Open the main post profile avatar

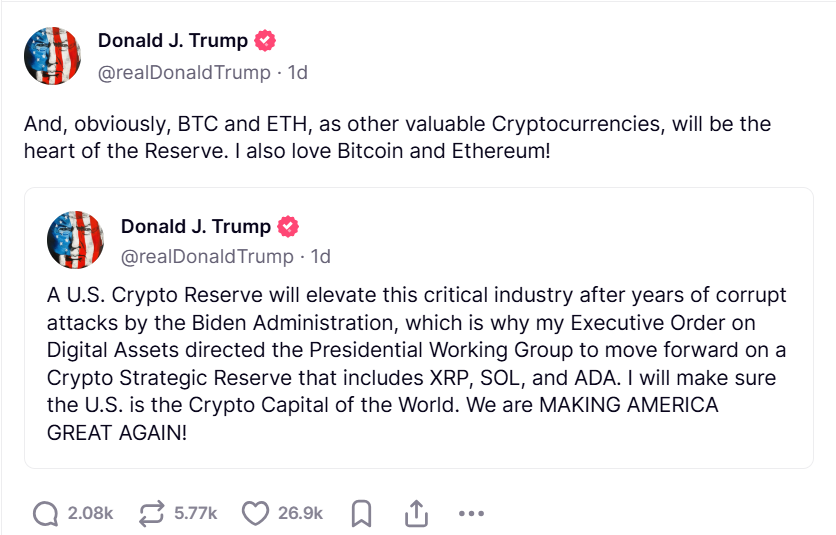pos(52,56)
